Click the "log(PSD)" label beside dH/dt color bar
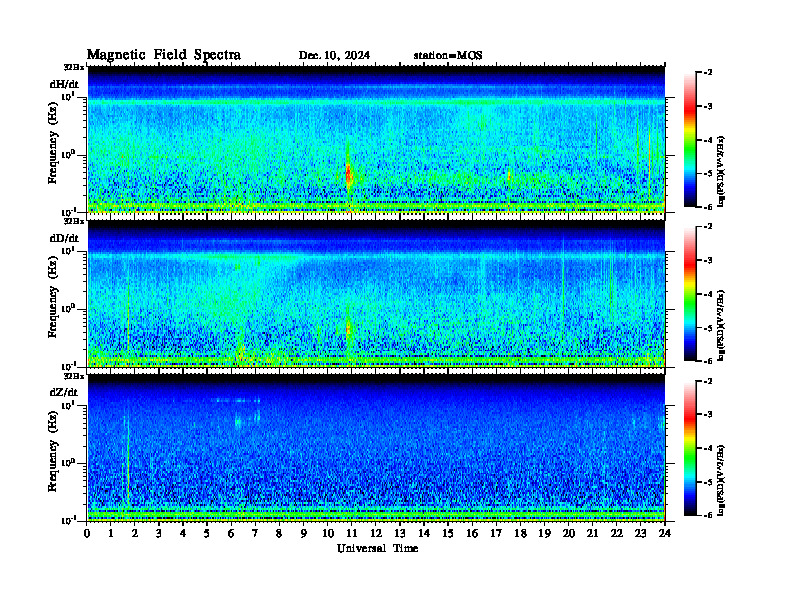The width and height of the screenshot is (792, 612). point(721,171)
